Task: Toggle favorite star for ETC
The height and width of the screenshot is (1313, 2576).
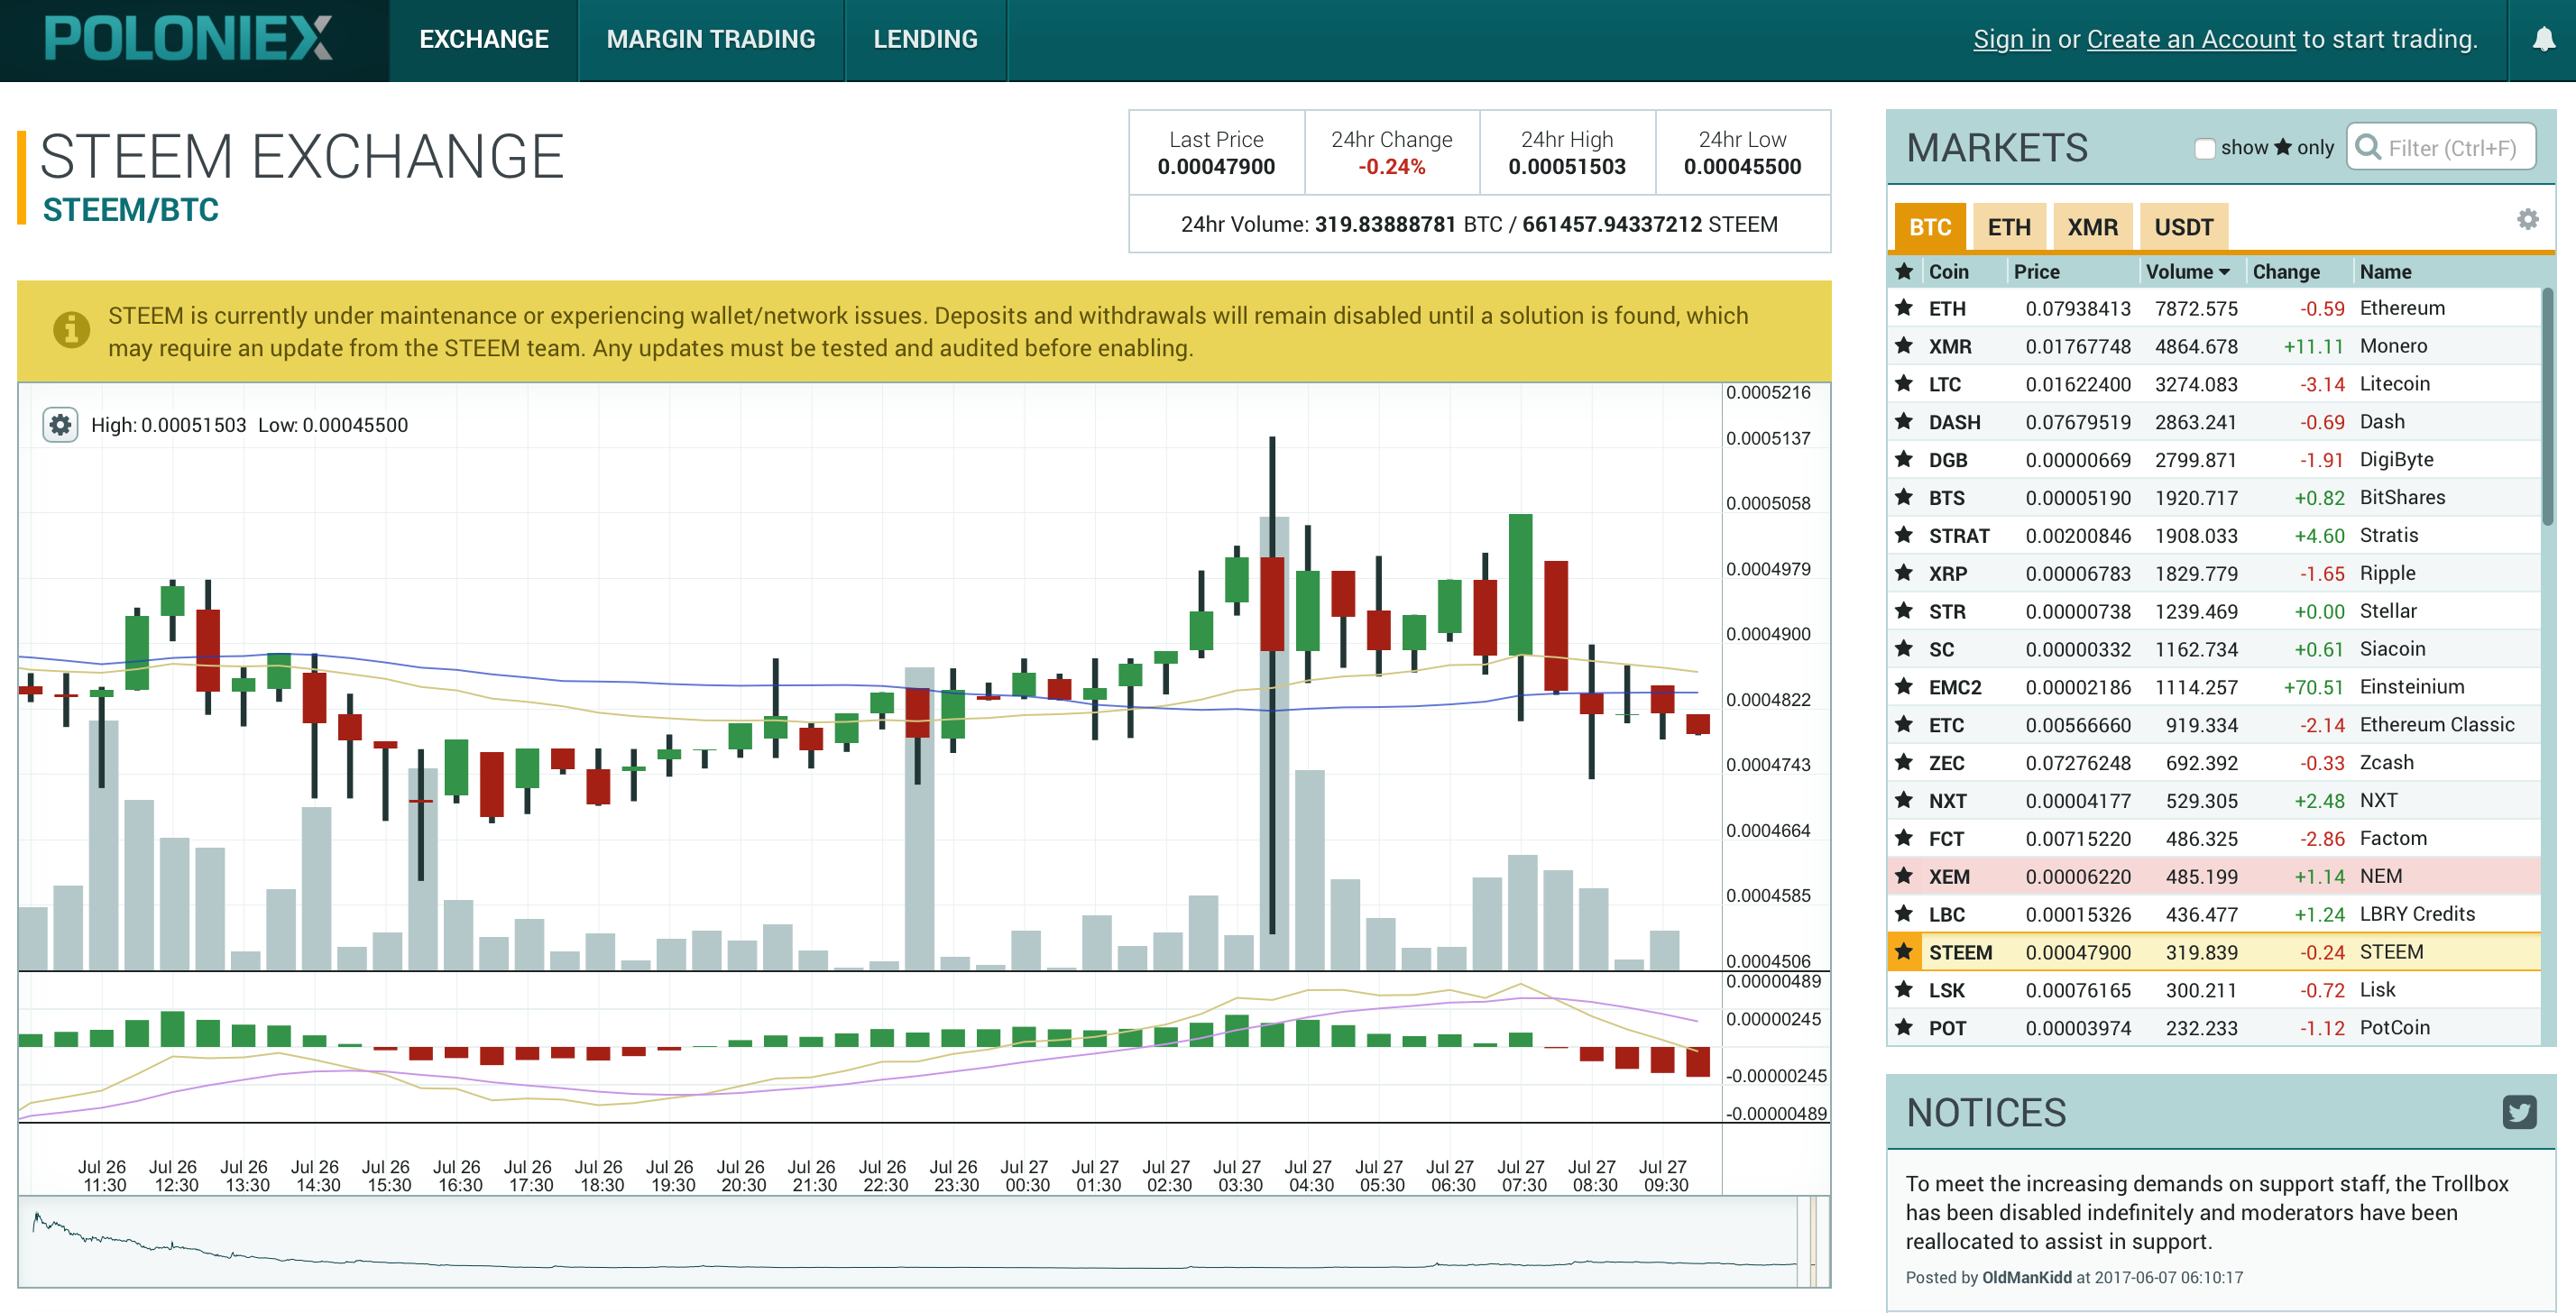Action: [1904, 725]
